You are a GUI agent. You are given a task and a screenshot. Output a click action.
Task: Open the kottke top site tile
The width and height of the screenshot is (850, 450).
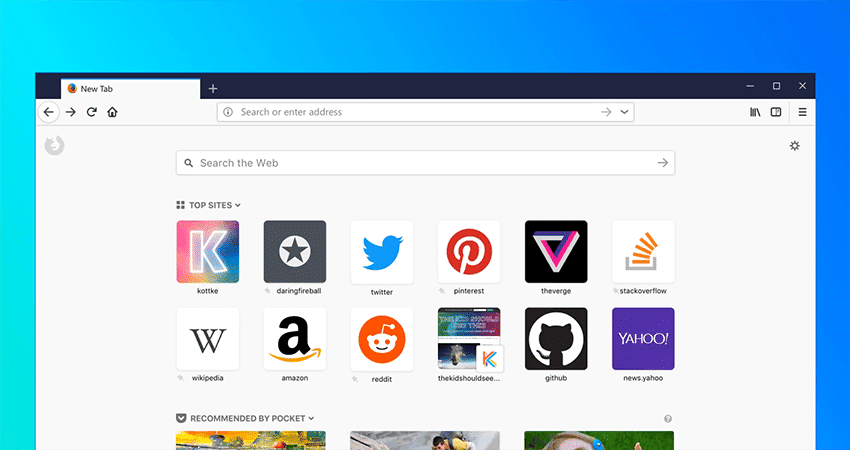tap(208, 252)
